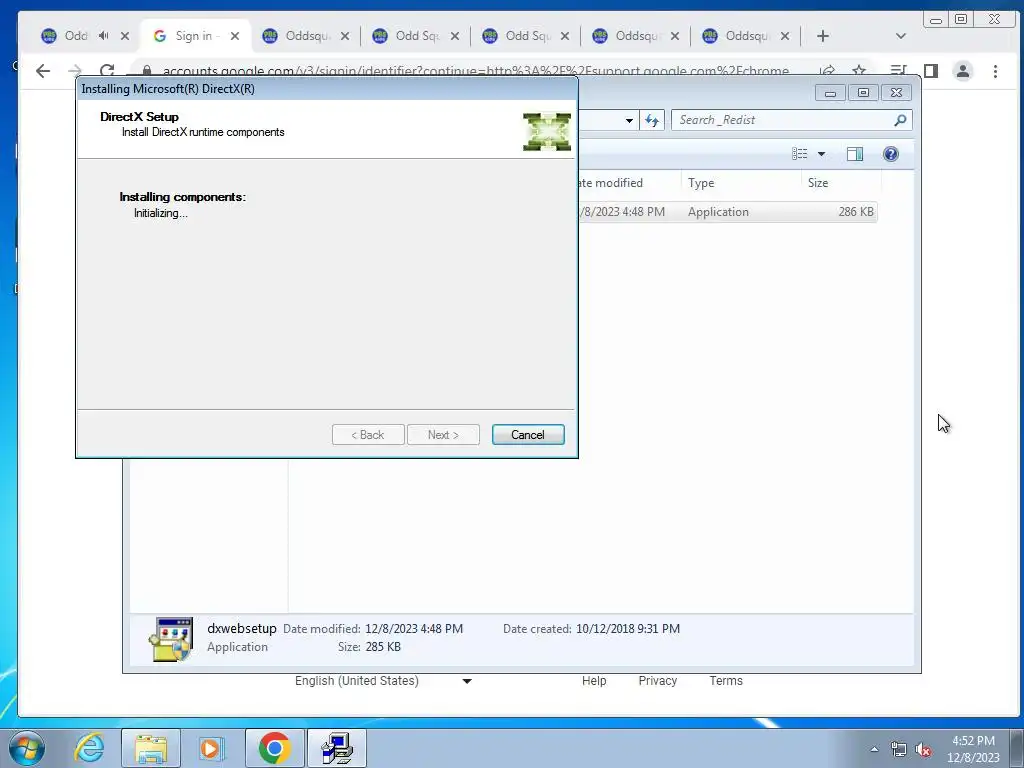Go back in Chrome browser
The image size is (1024, 768).
point(43,71)
